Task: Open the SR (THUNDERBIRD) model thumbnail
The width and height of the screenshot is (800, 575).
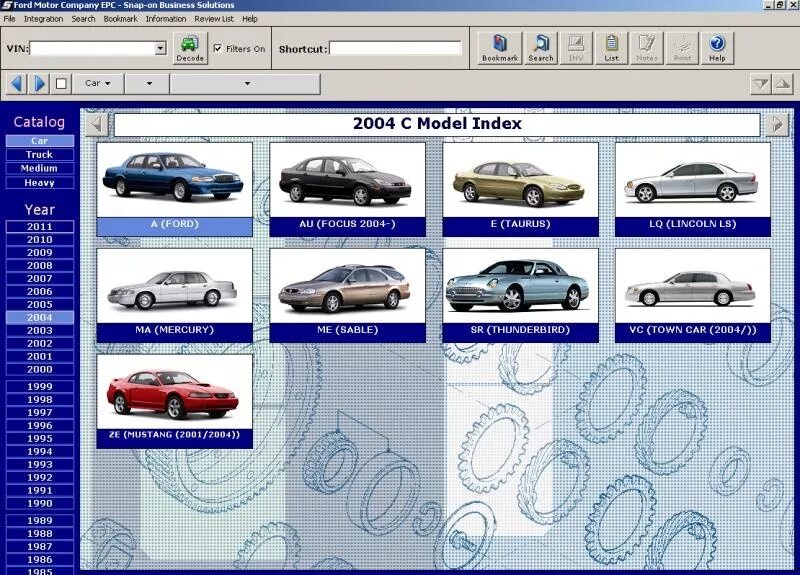Action: pos(520,295)
